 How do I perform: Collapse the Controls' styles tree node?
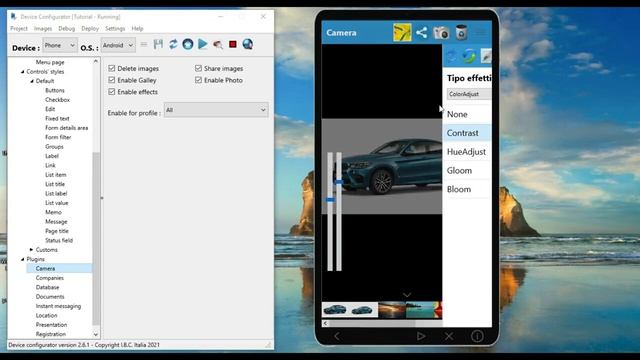[x=22, y=72]
